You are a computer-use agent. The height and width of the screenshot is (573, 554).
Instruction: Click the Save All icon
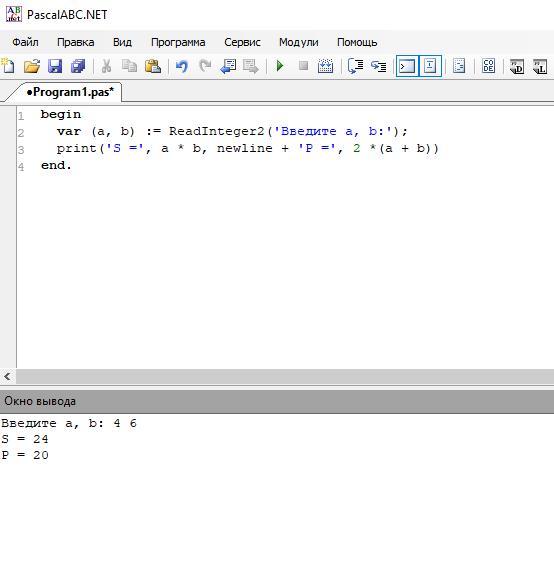[x=78, y=67]
